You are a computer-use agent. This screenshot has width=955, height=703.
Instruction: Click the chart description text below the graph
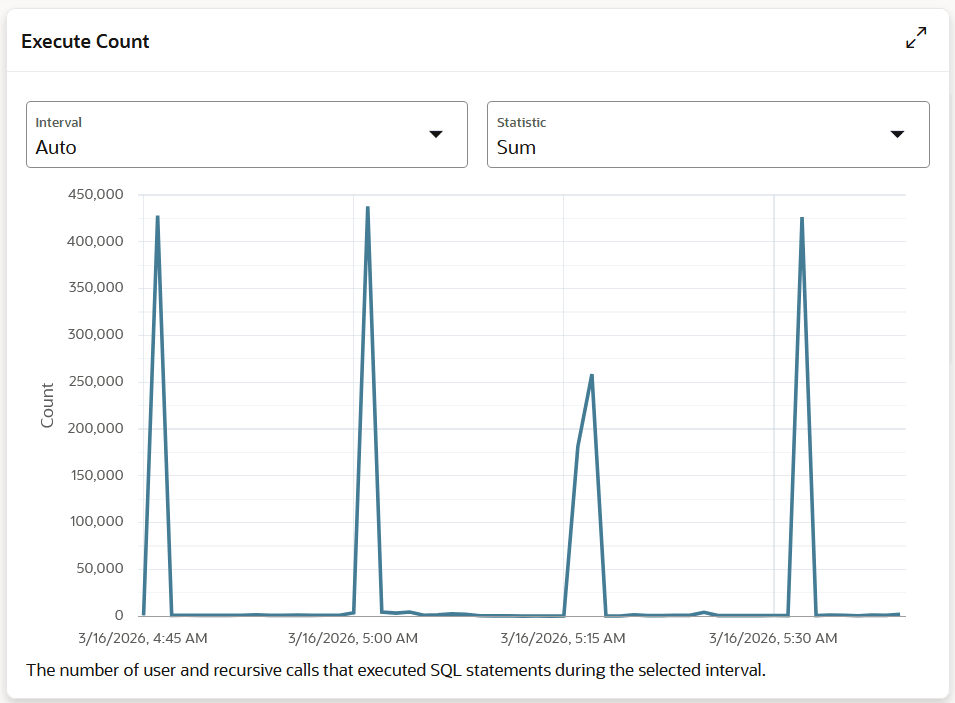tap(396, 670)
